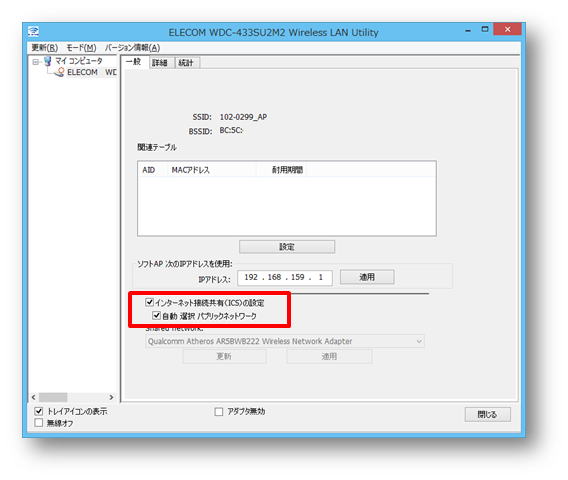568x480 pixels.
Task: Collapse the マイ コンピュータ tree node
Action: pyautogui.click(x=36, y=62)
